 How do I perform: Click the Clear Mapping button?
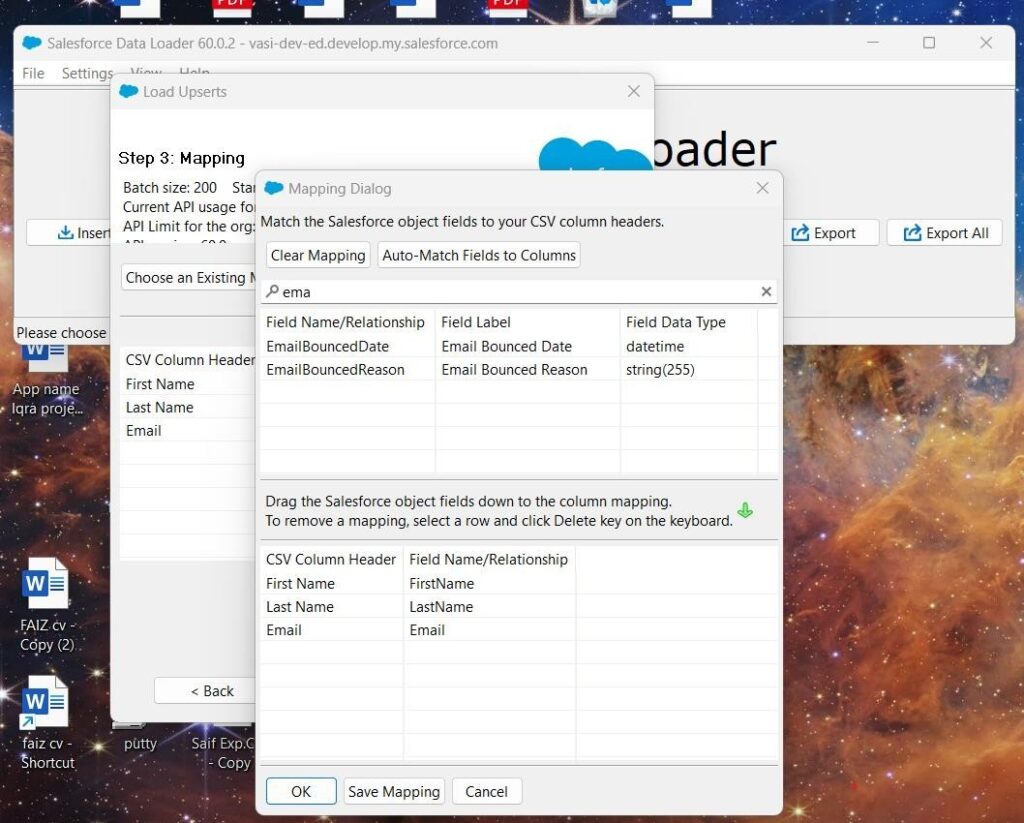click(x=317, y=255)
